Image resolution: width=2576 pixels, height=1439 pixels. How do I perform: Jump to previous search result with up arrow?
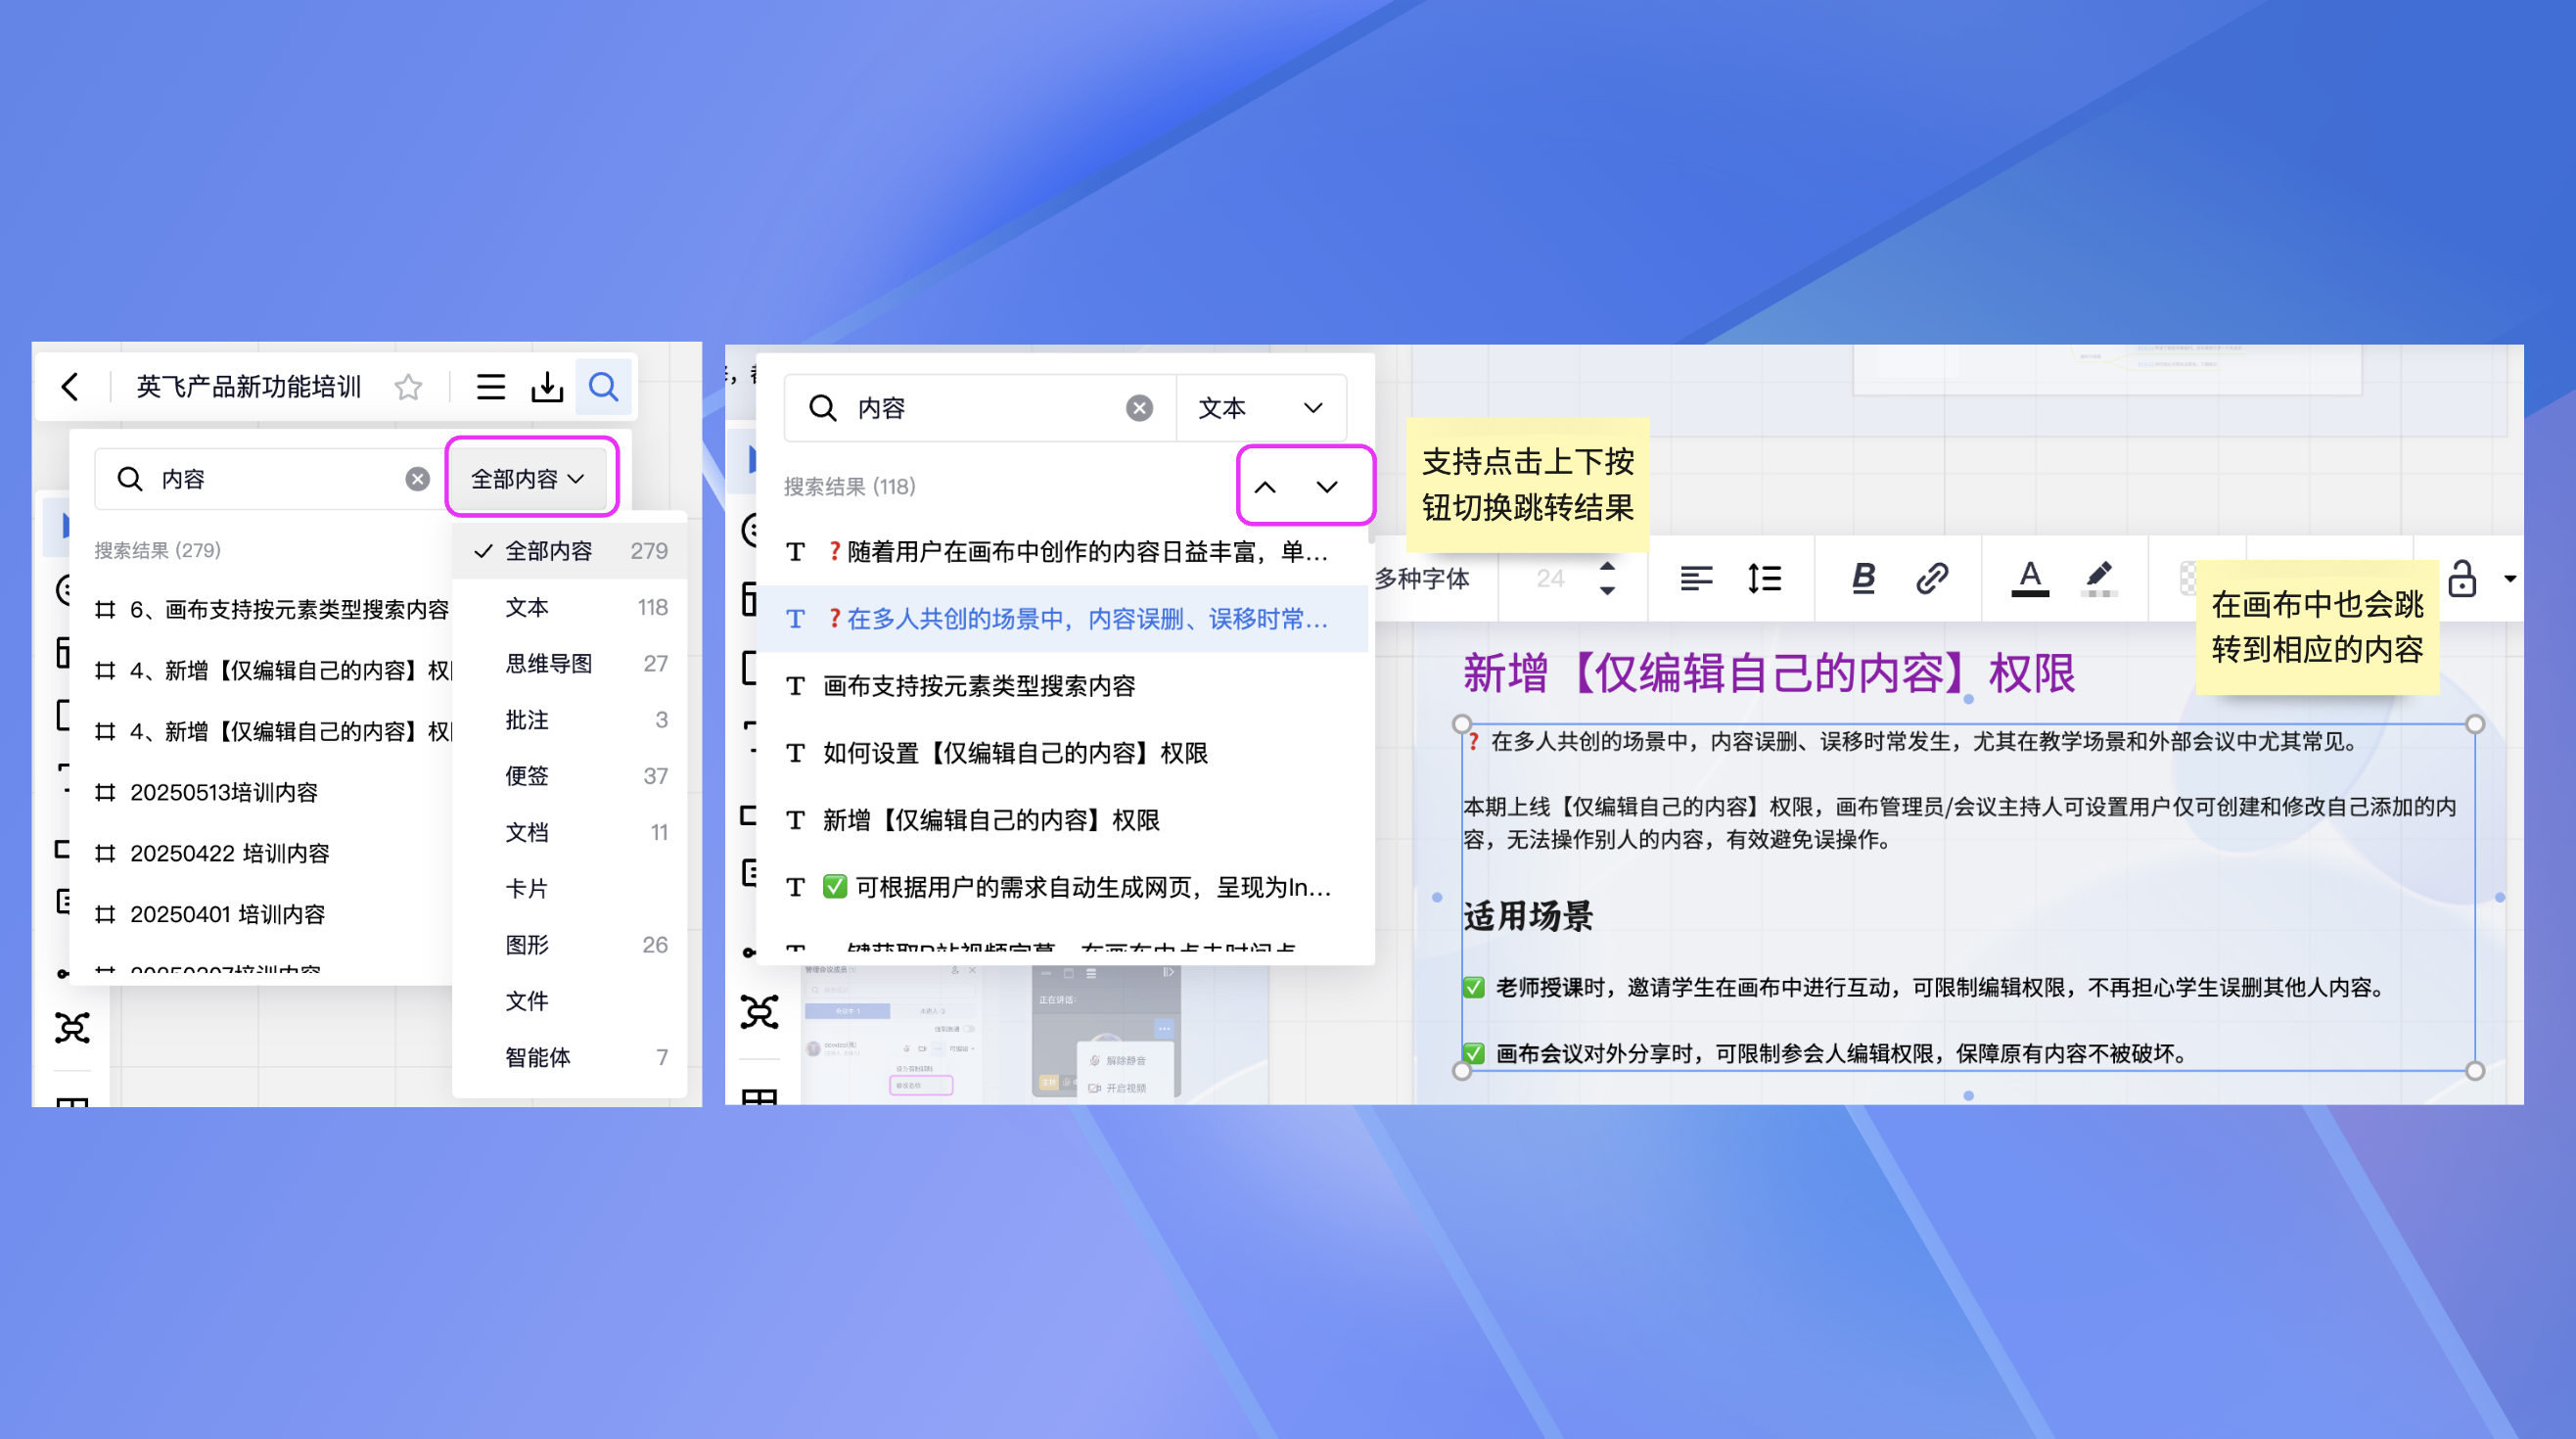pyautogui.click(x=1265, y=487)
